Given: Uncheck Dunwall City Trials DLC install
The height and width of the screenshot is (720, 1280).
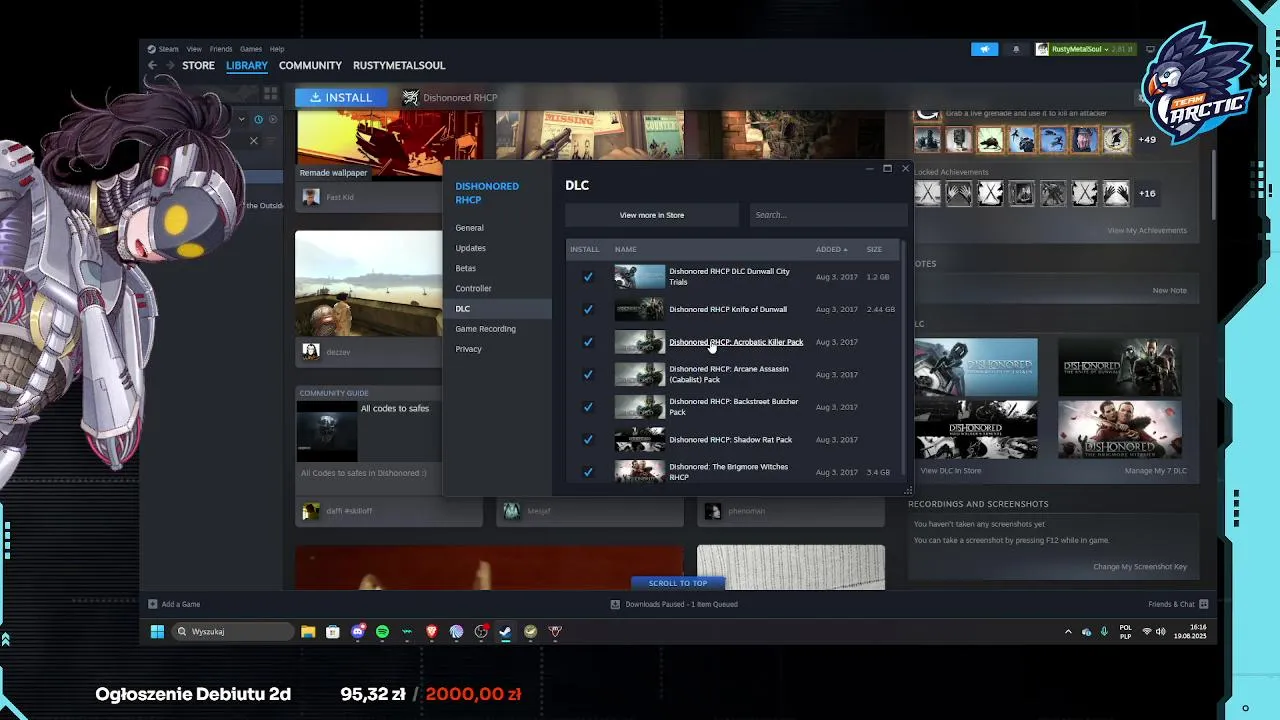Looking at the screenshot, I should point(588,277).
